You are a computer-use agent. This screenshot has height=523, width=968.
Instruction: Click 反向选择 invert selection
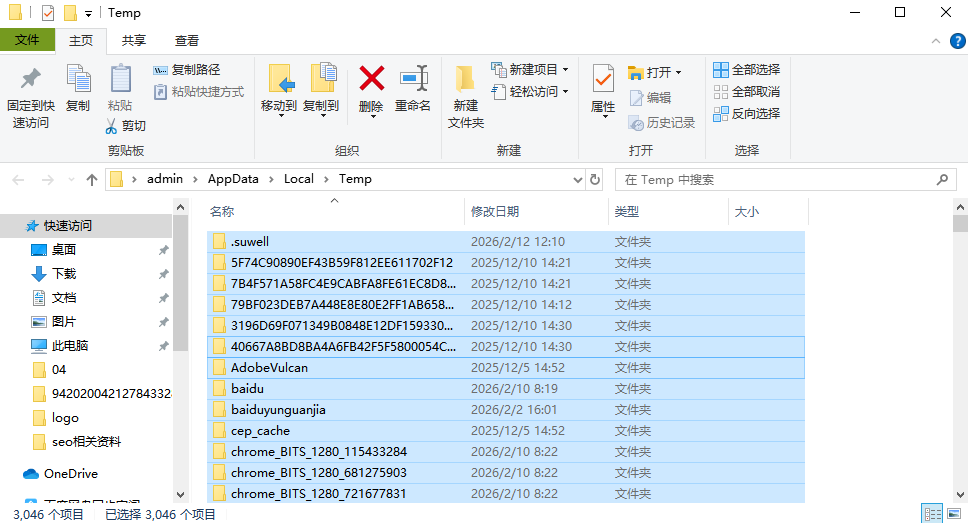746,114
